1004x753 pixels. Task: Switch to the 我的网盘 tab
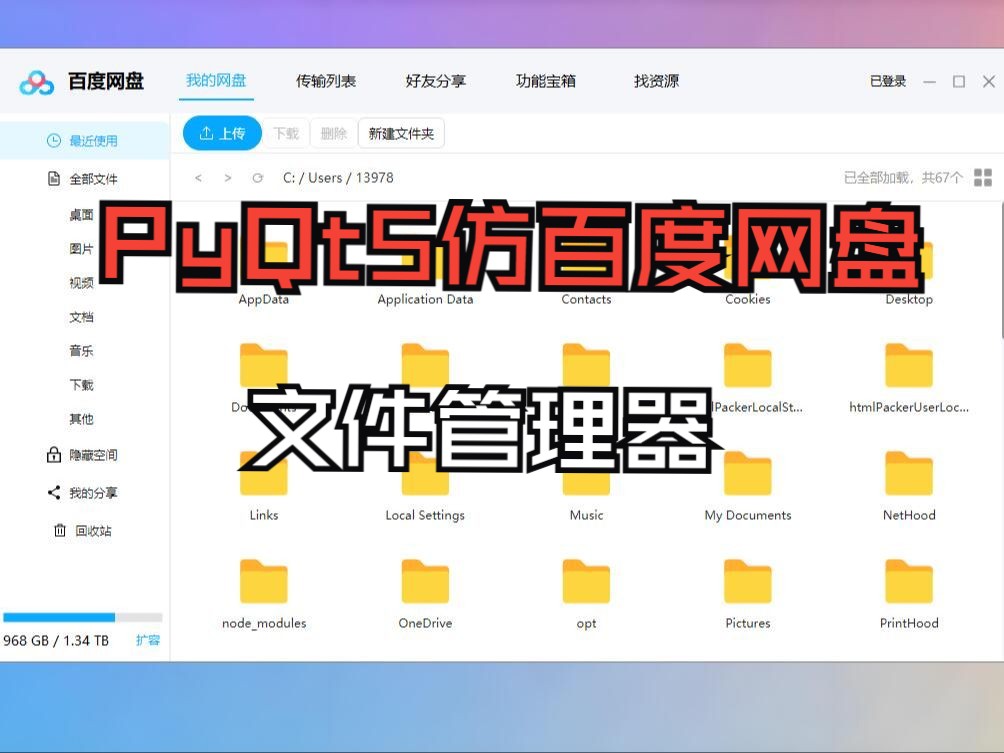point(216,81)
